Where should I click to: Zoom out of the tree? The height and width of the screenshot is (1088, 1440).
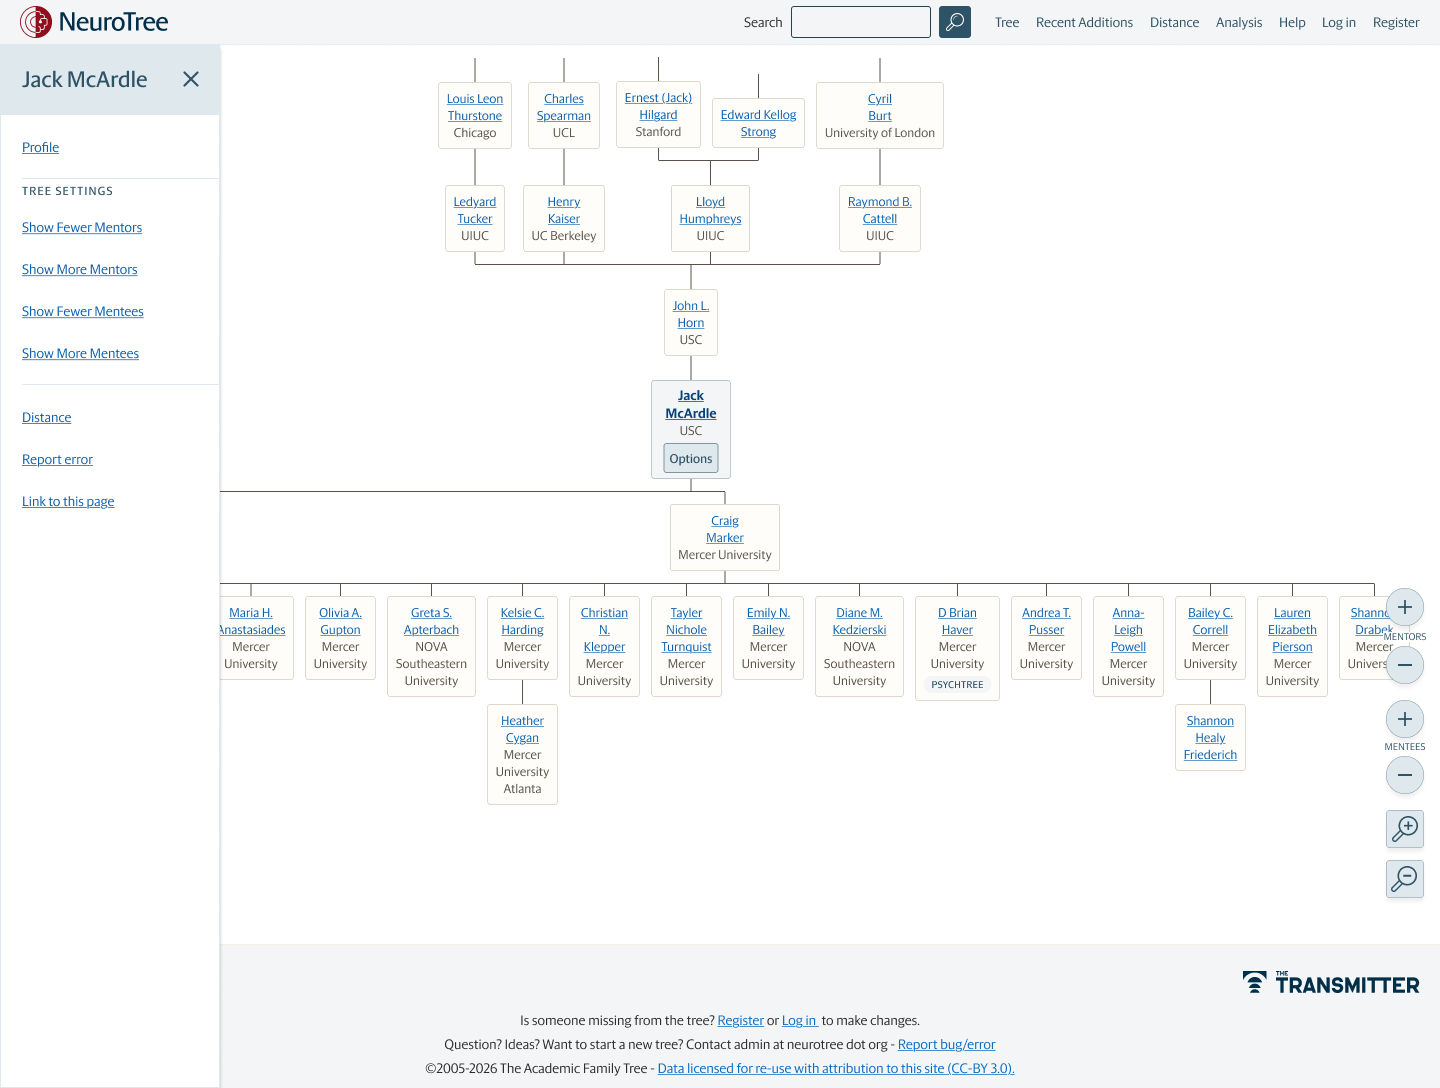[1405, 879]
